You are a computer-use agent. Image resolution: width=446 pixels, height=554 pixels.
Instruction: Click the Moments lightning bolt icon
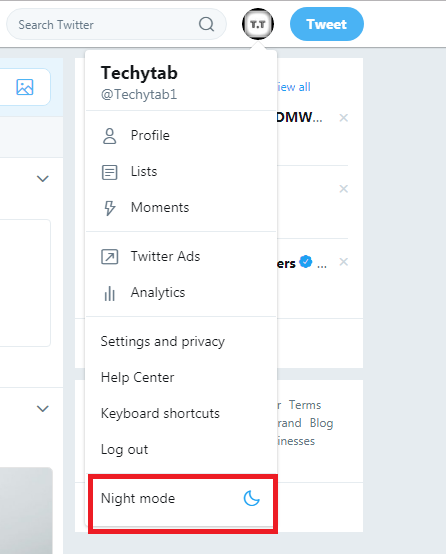tap(110, 208)
